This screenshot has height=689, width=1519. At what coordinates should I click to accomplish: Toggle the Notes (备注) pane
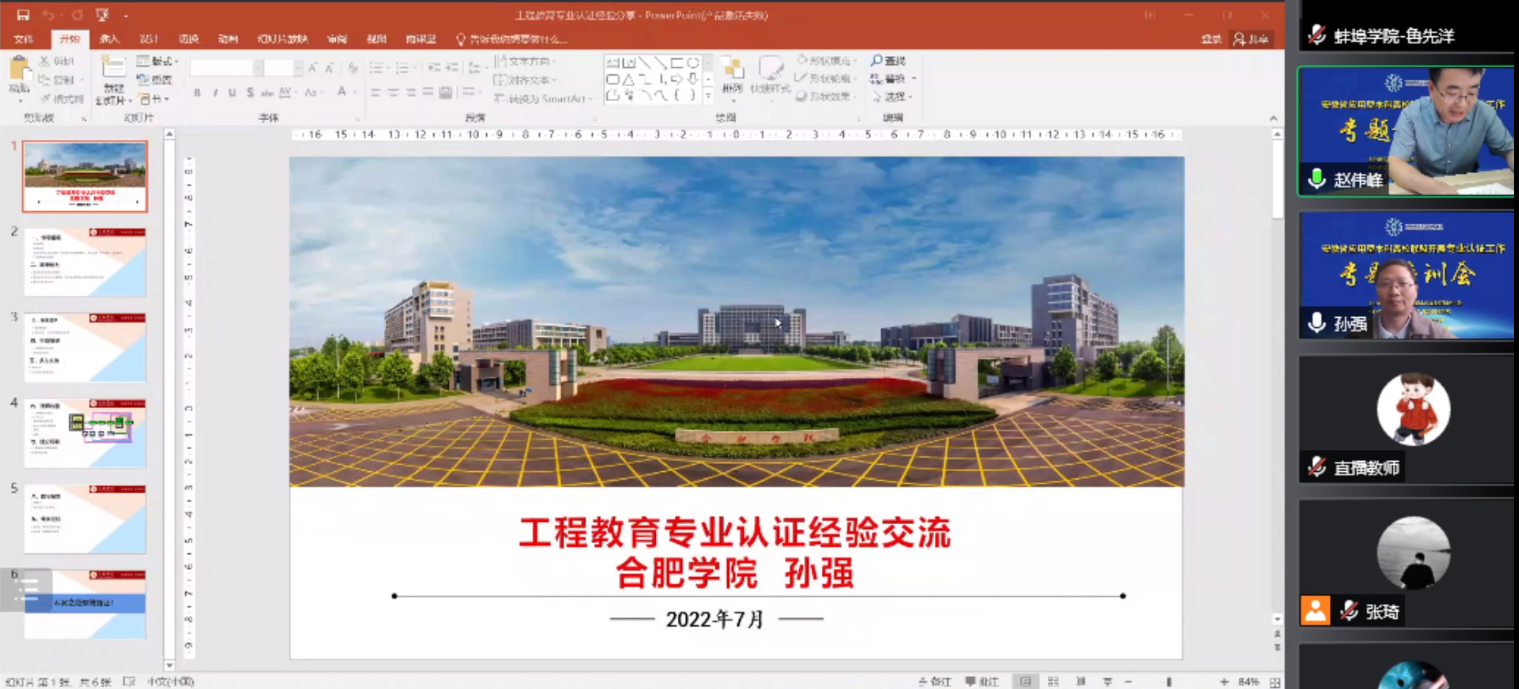[x=935, y=681]
